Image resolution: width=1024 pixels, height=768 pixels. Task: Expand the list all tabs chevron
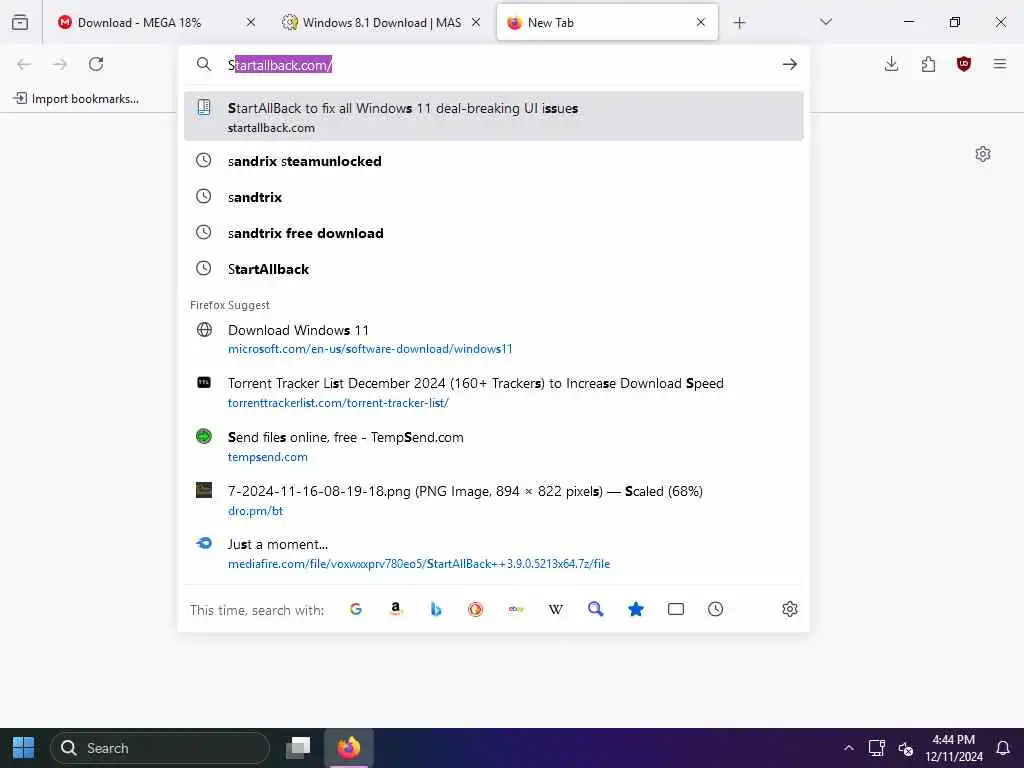[826, 22]
